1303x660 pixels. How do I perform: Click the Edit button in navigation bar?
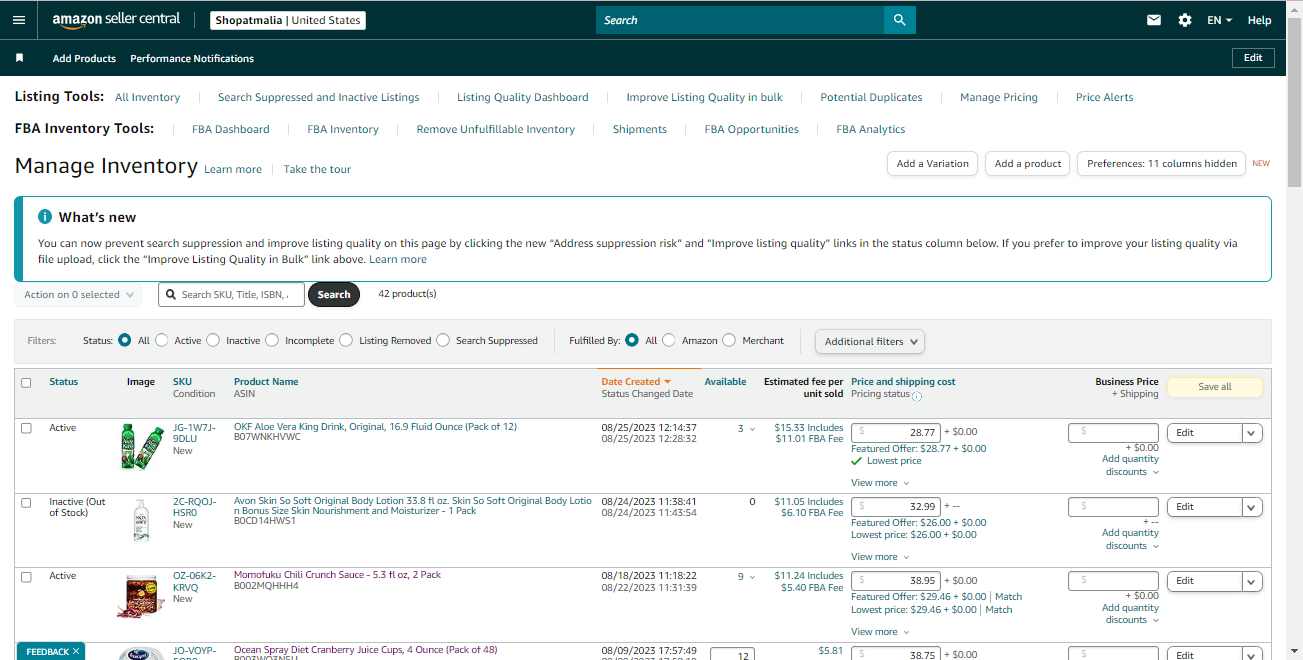(1253, 58)
